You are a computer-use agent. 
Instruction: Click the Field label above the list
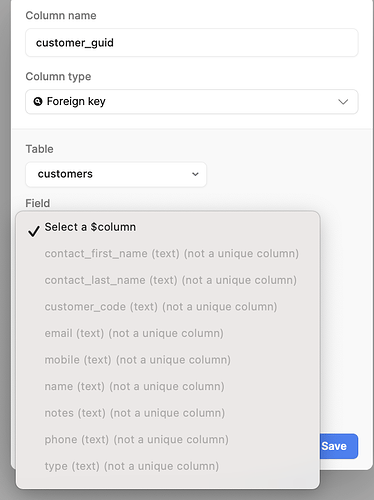click(38, 203)
